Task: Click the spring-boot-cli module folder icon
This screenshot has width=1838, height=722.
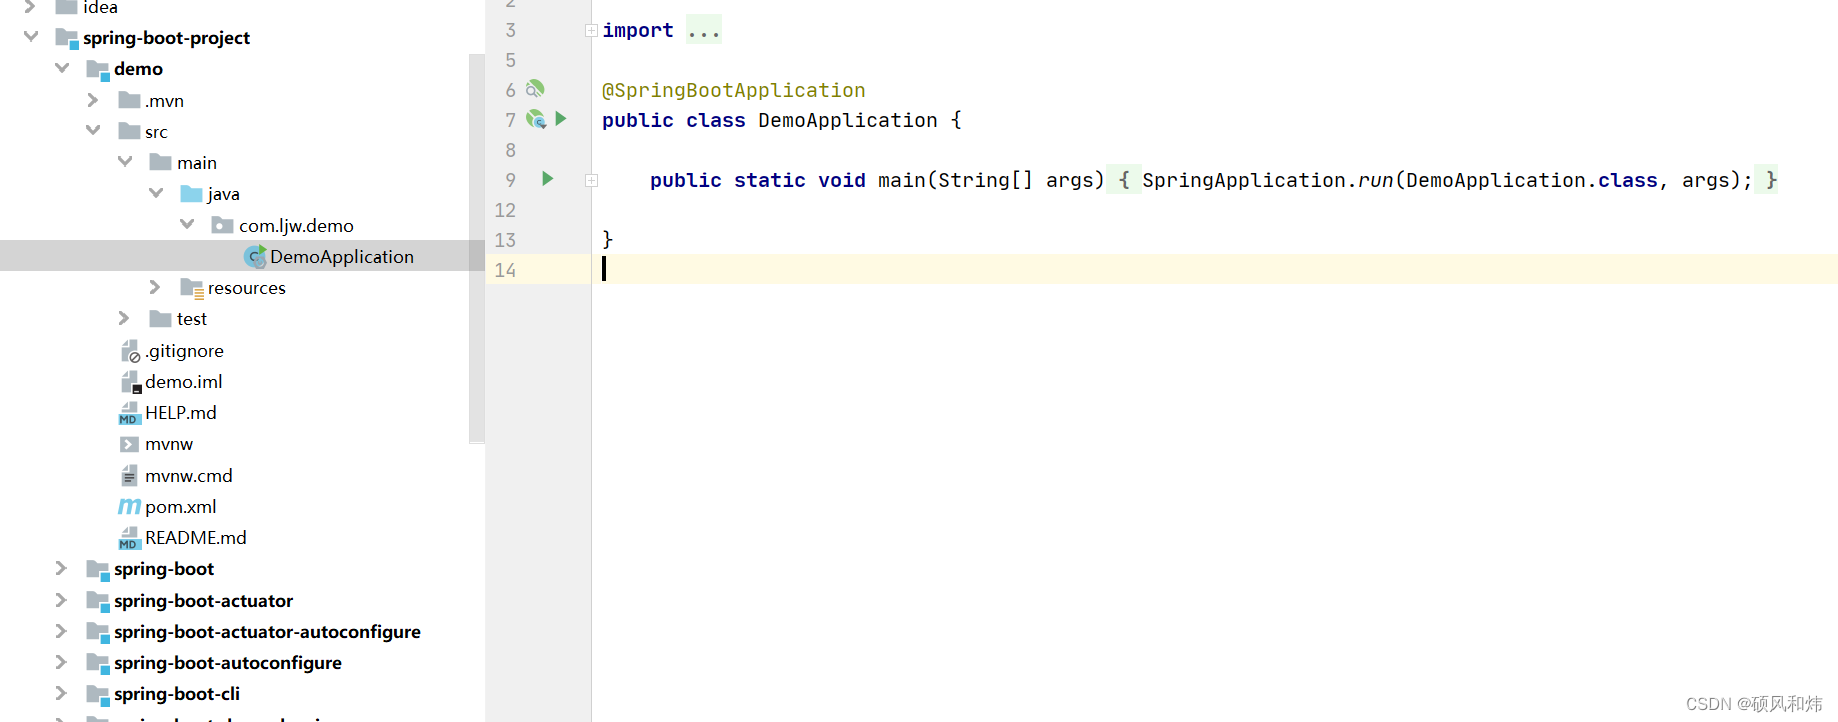Action: 98,694
